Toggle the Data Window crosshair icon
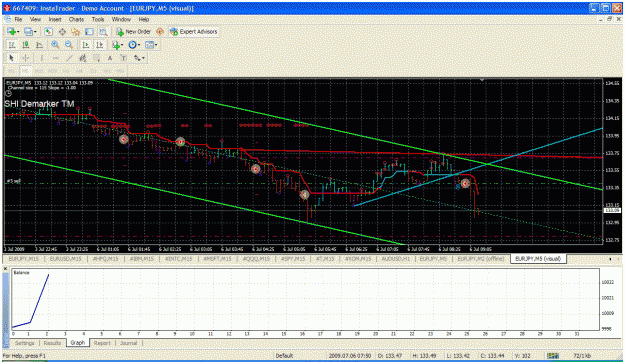The image size is (625, 362). point(62,31)
